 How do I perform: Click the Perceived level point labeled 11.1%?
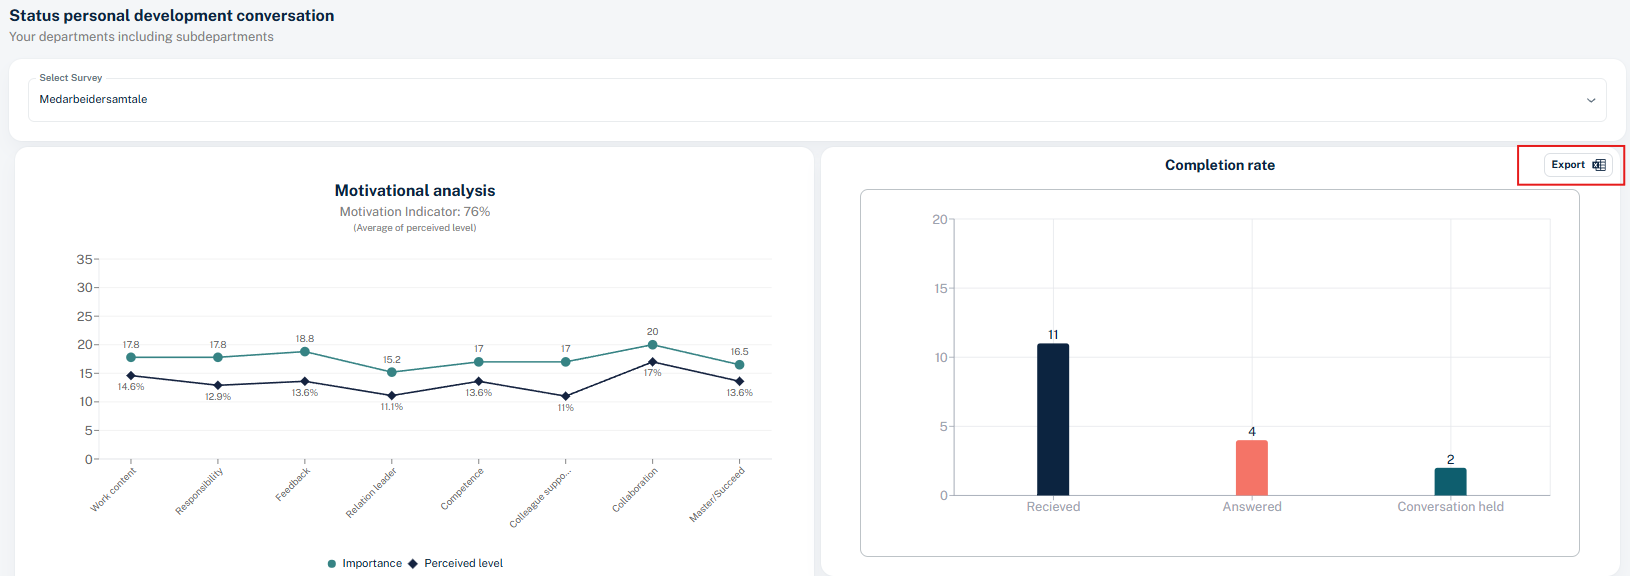pos(392,396)
